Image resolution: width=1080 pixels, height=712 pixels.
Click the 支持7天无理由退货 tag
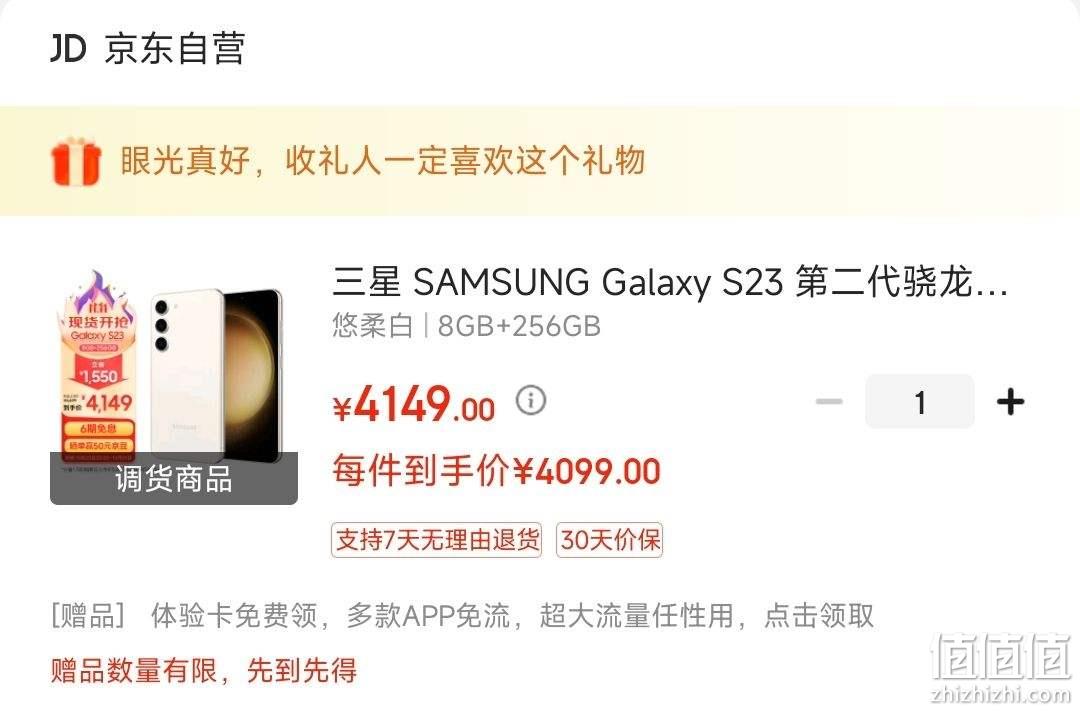436,539
